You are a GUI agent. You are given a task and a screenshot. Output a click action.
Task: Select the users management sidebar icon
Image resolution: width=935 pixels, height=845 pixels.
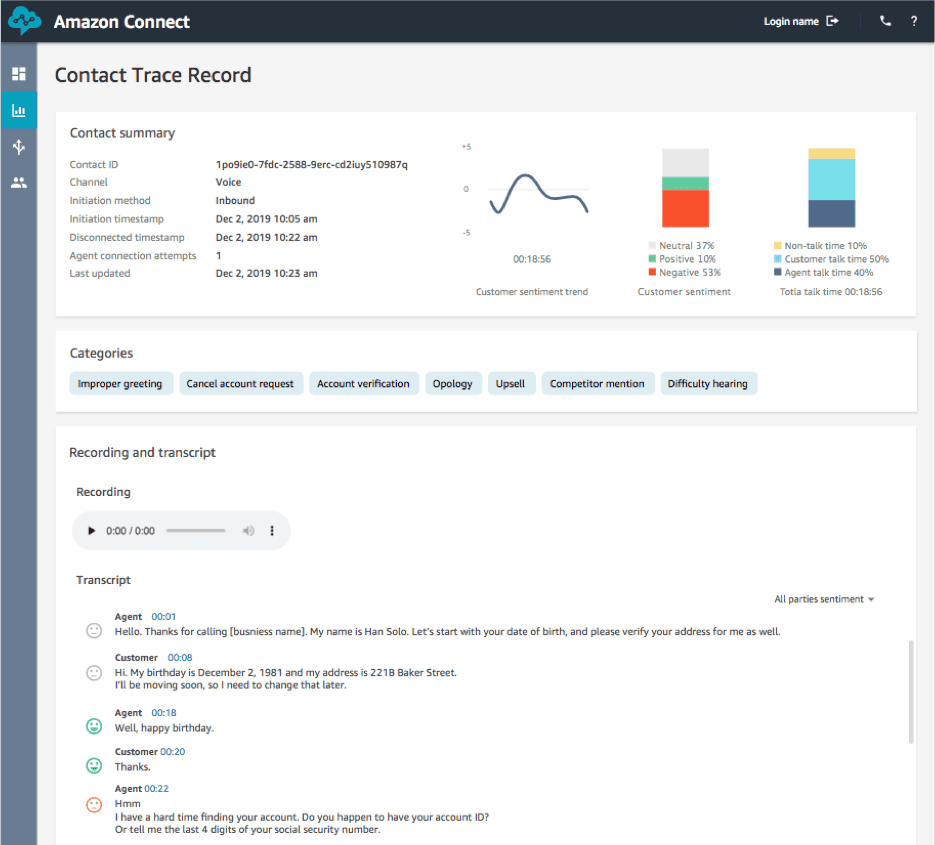coord(18,182)
